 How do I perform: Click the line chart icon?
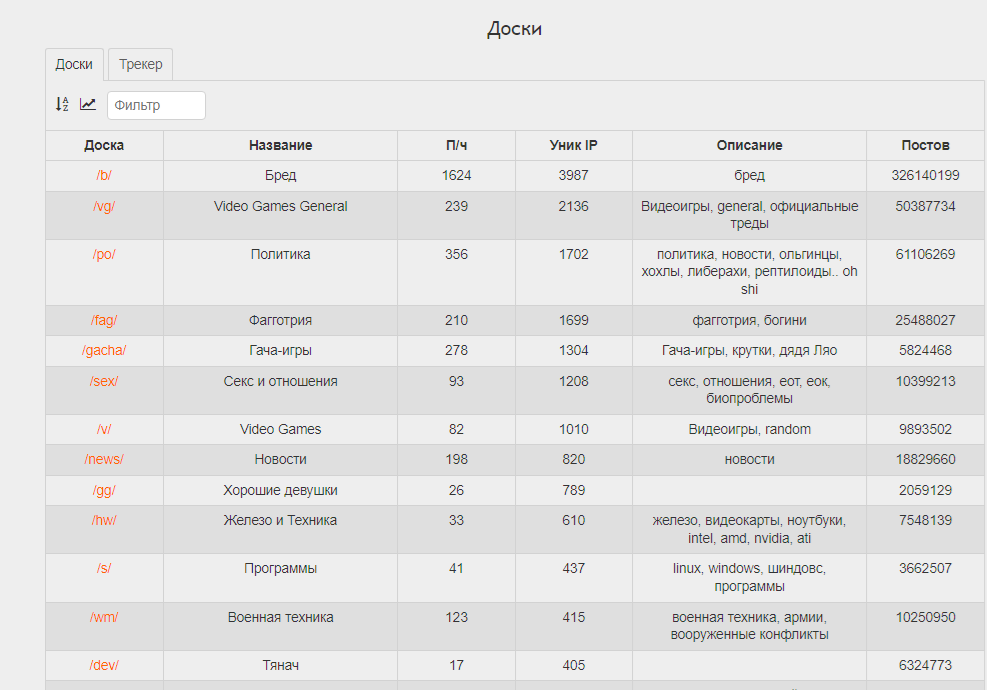tap(88, 104)
